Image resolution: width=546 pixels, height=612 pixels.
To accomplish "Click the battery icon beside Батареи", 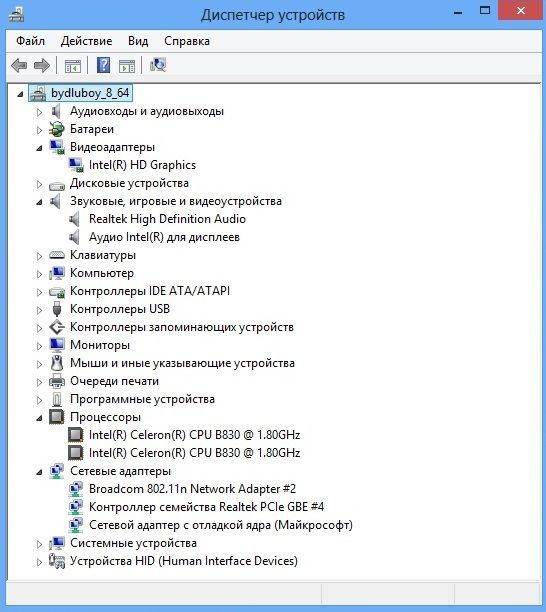I will 57,130.
